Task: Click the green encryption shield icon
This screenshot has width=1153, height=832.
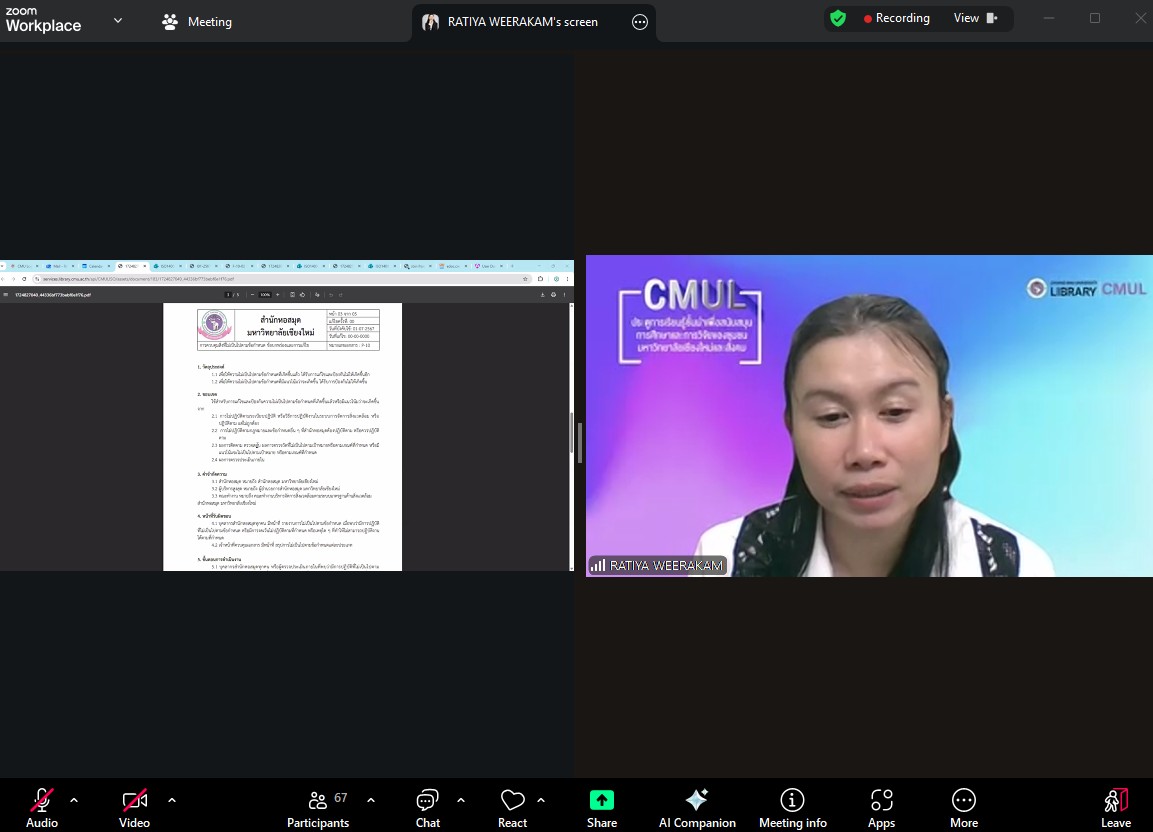Action: pos(838,18)
